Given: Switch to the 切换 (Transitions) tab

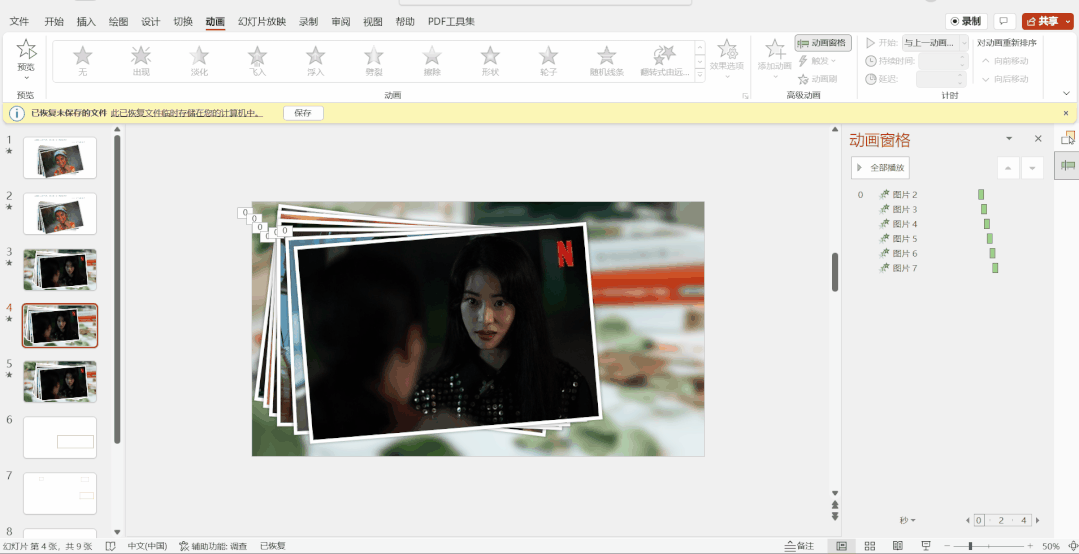Looking at the screenshot, I should [183, 21].
